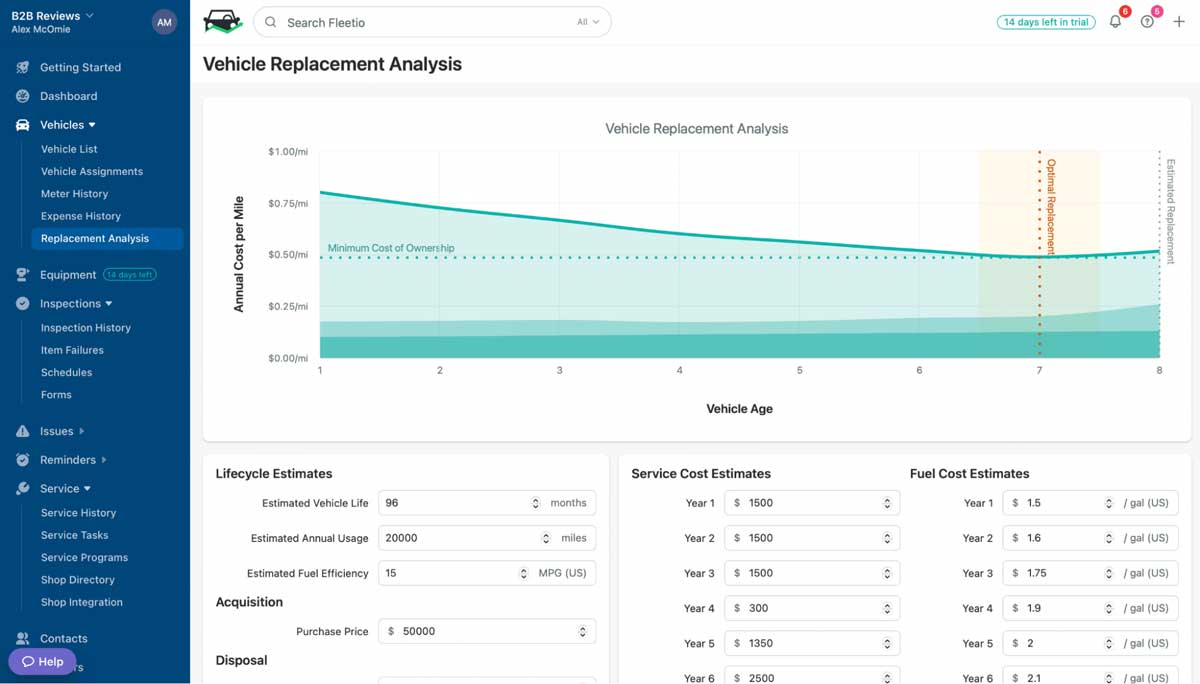Click the Fleetio car logo
This screenshot has height=684, width=1200.
(x=222, y=21)
